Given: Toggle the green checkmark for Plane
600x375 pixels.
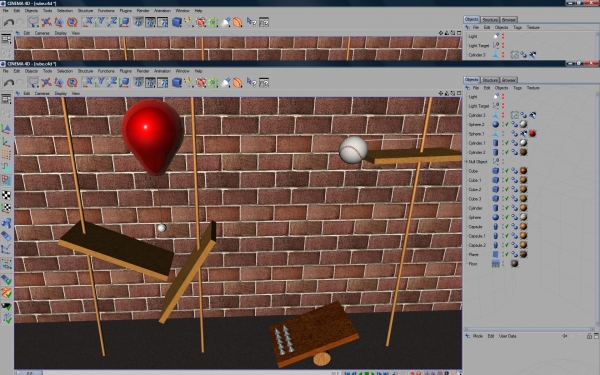Looking at the screenshot, I should pos(507,254).
